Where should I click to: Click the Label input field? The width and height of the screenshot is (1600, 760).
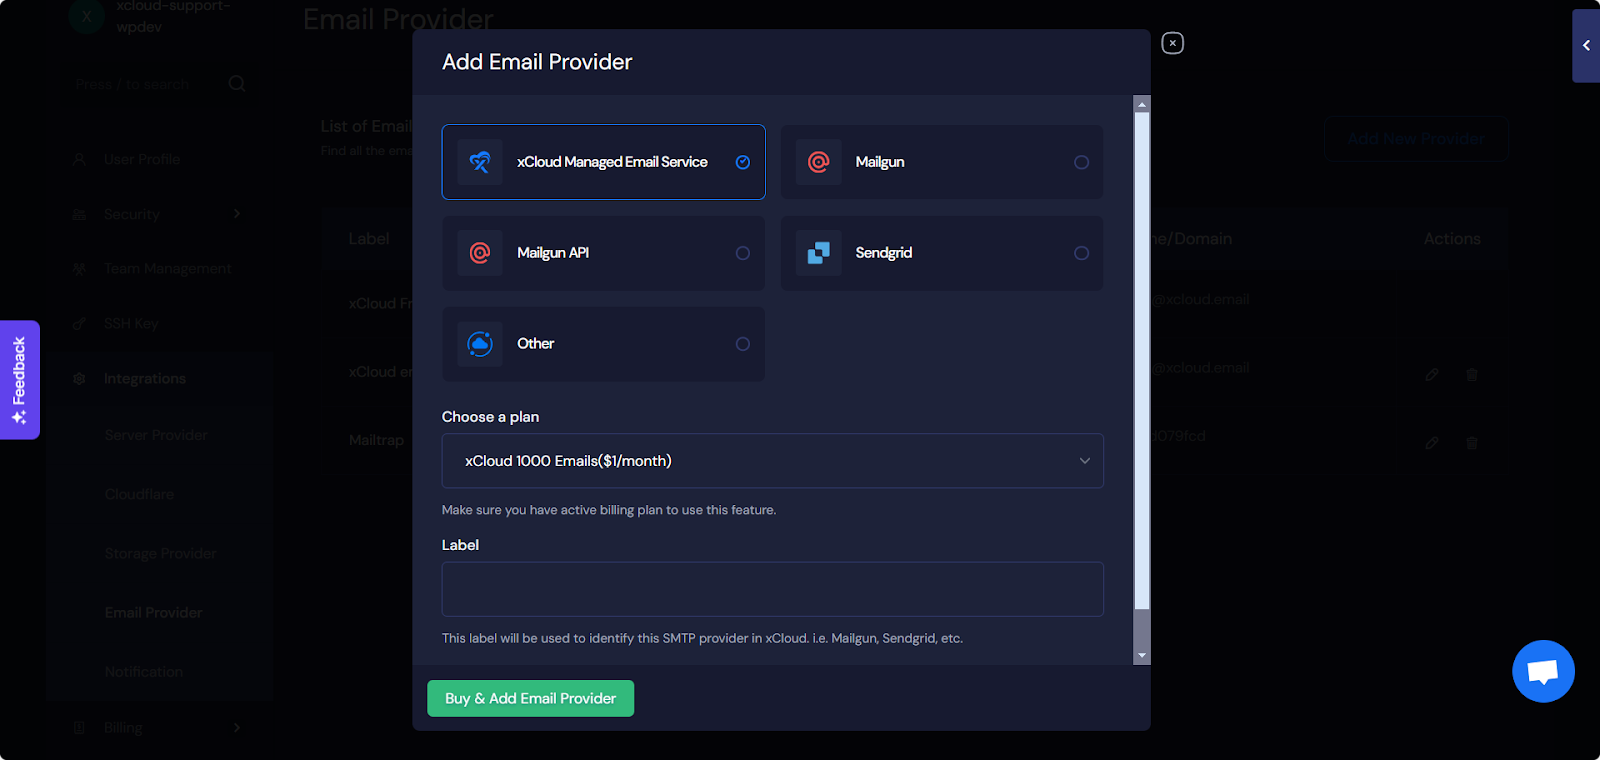[x=772, y=589]
